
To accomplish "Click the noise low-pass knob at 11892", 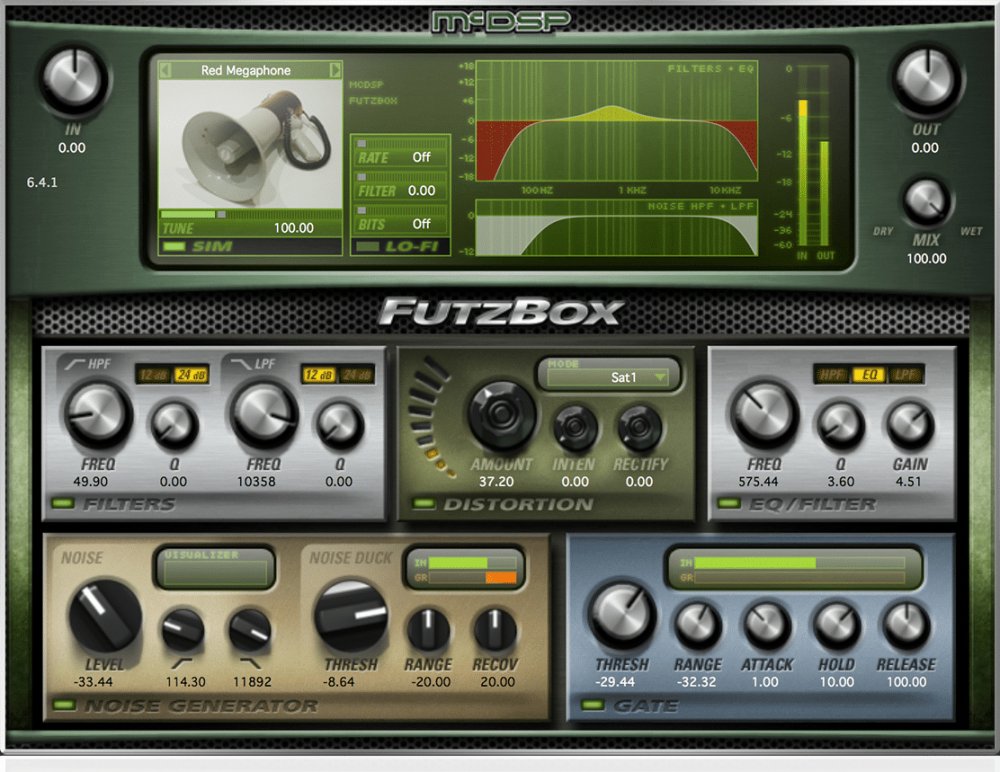I will pyautogui.click(x=250, y=629).
